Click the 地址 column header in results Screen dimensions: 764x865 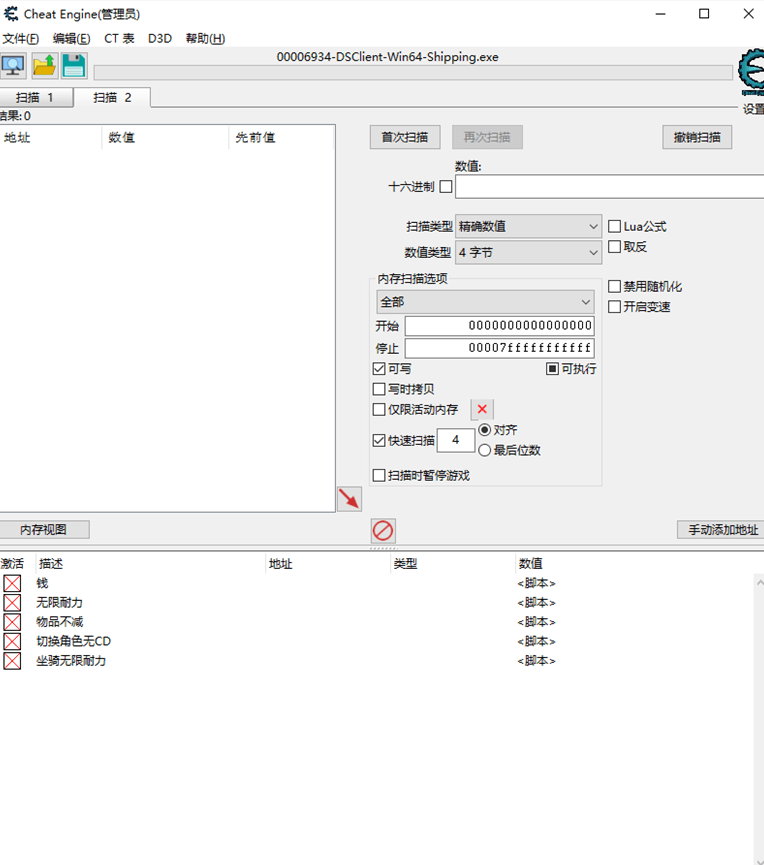pyautogui.click(x=51, y=137)
